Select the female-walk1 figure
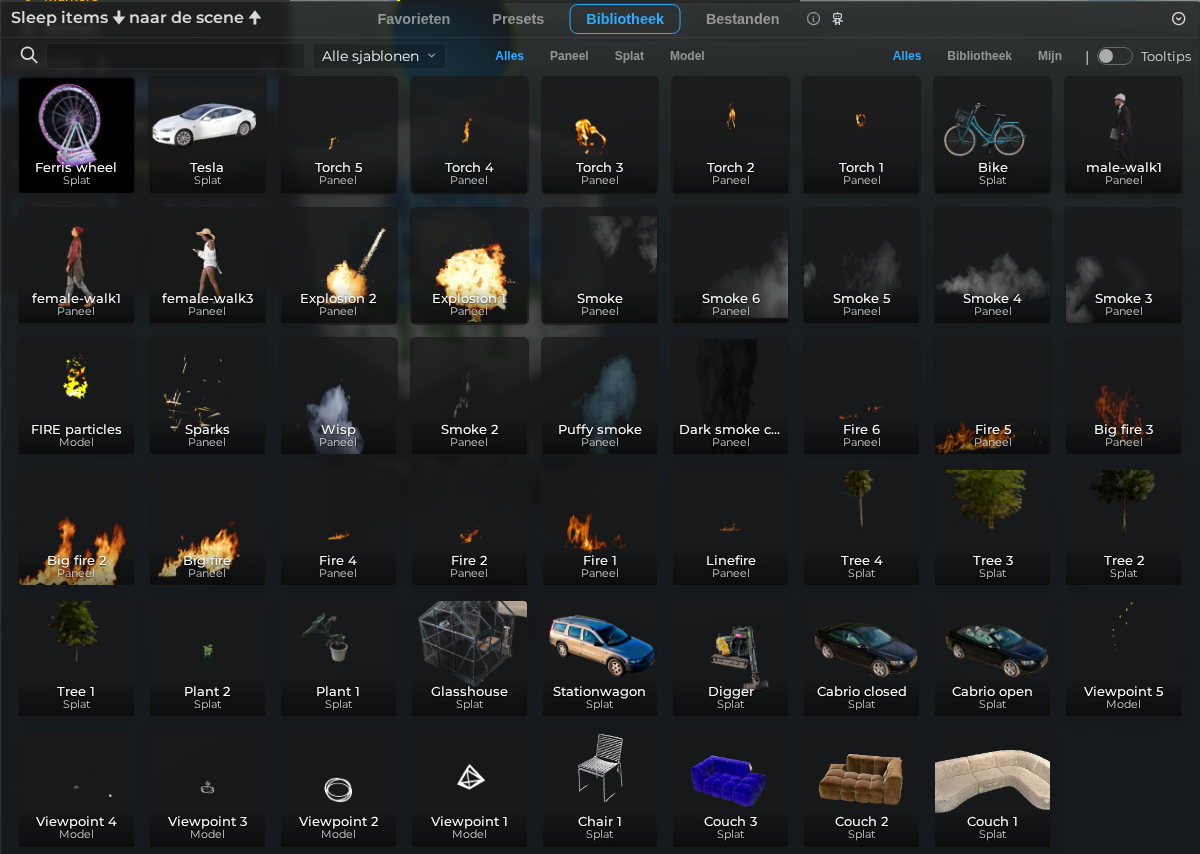The width and height of the screenshot is (1200, 854). (76, 266)
